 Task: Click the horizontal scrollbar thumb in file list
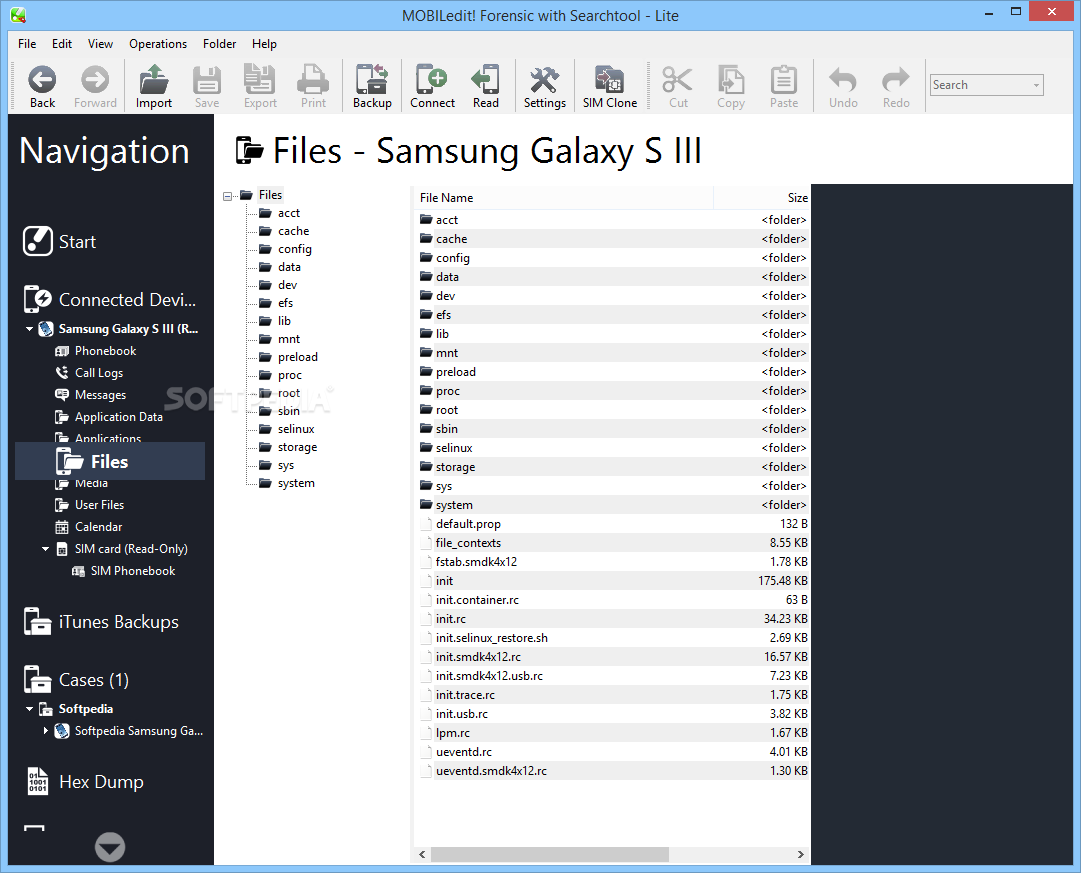click(x=549, y=854)
